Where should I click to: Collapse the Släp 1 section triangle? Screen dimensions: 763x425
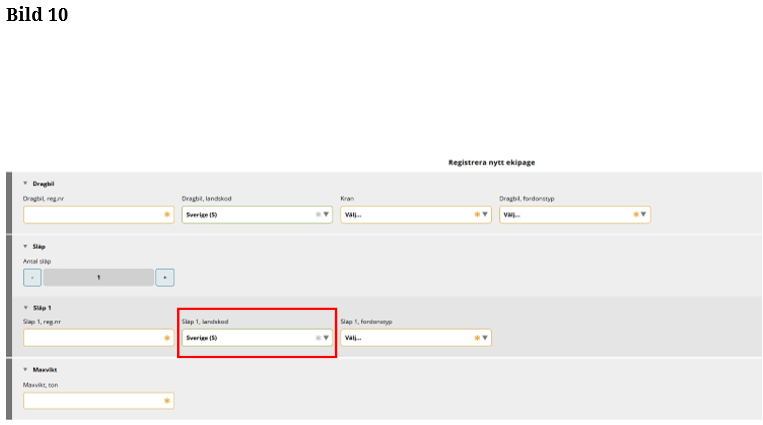pos(25,307)
